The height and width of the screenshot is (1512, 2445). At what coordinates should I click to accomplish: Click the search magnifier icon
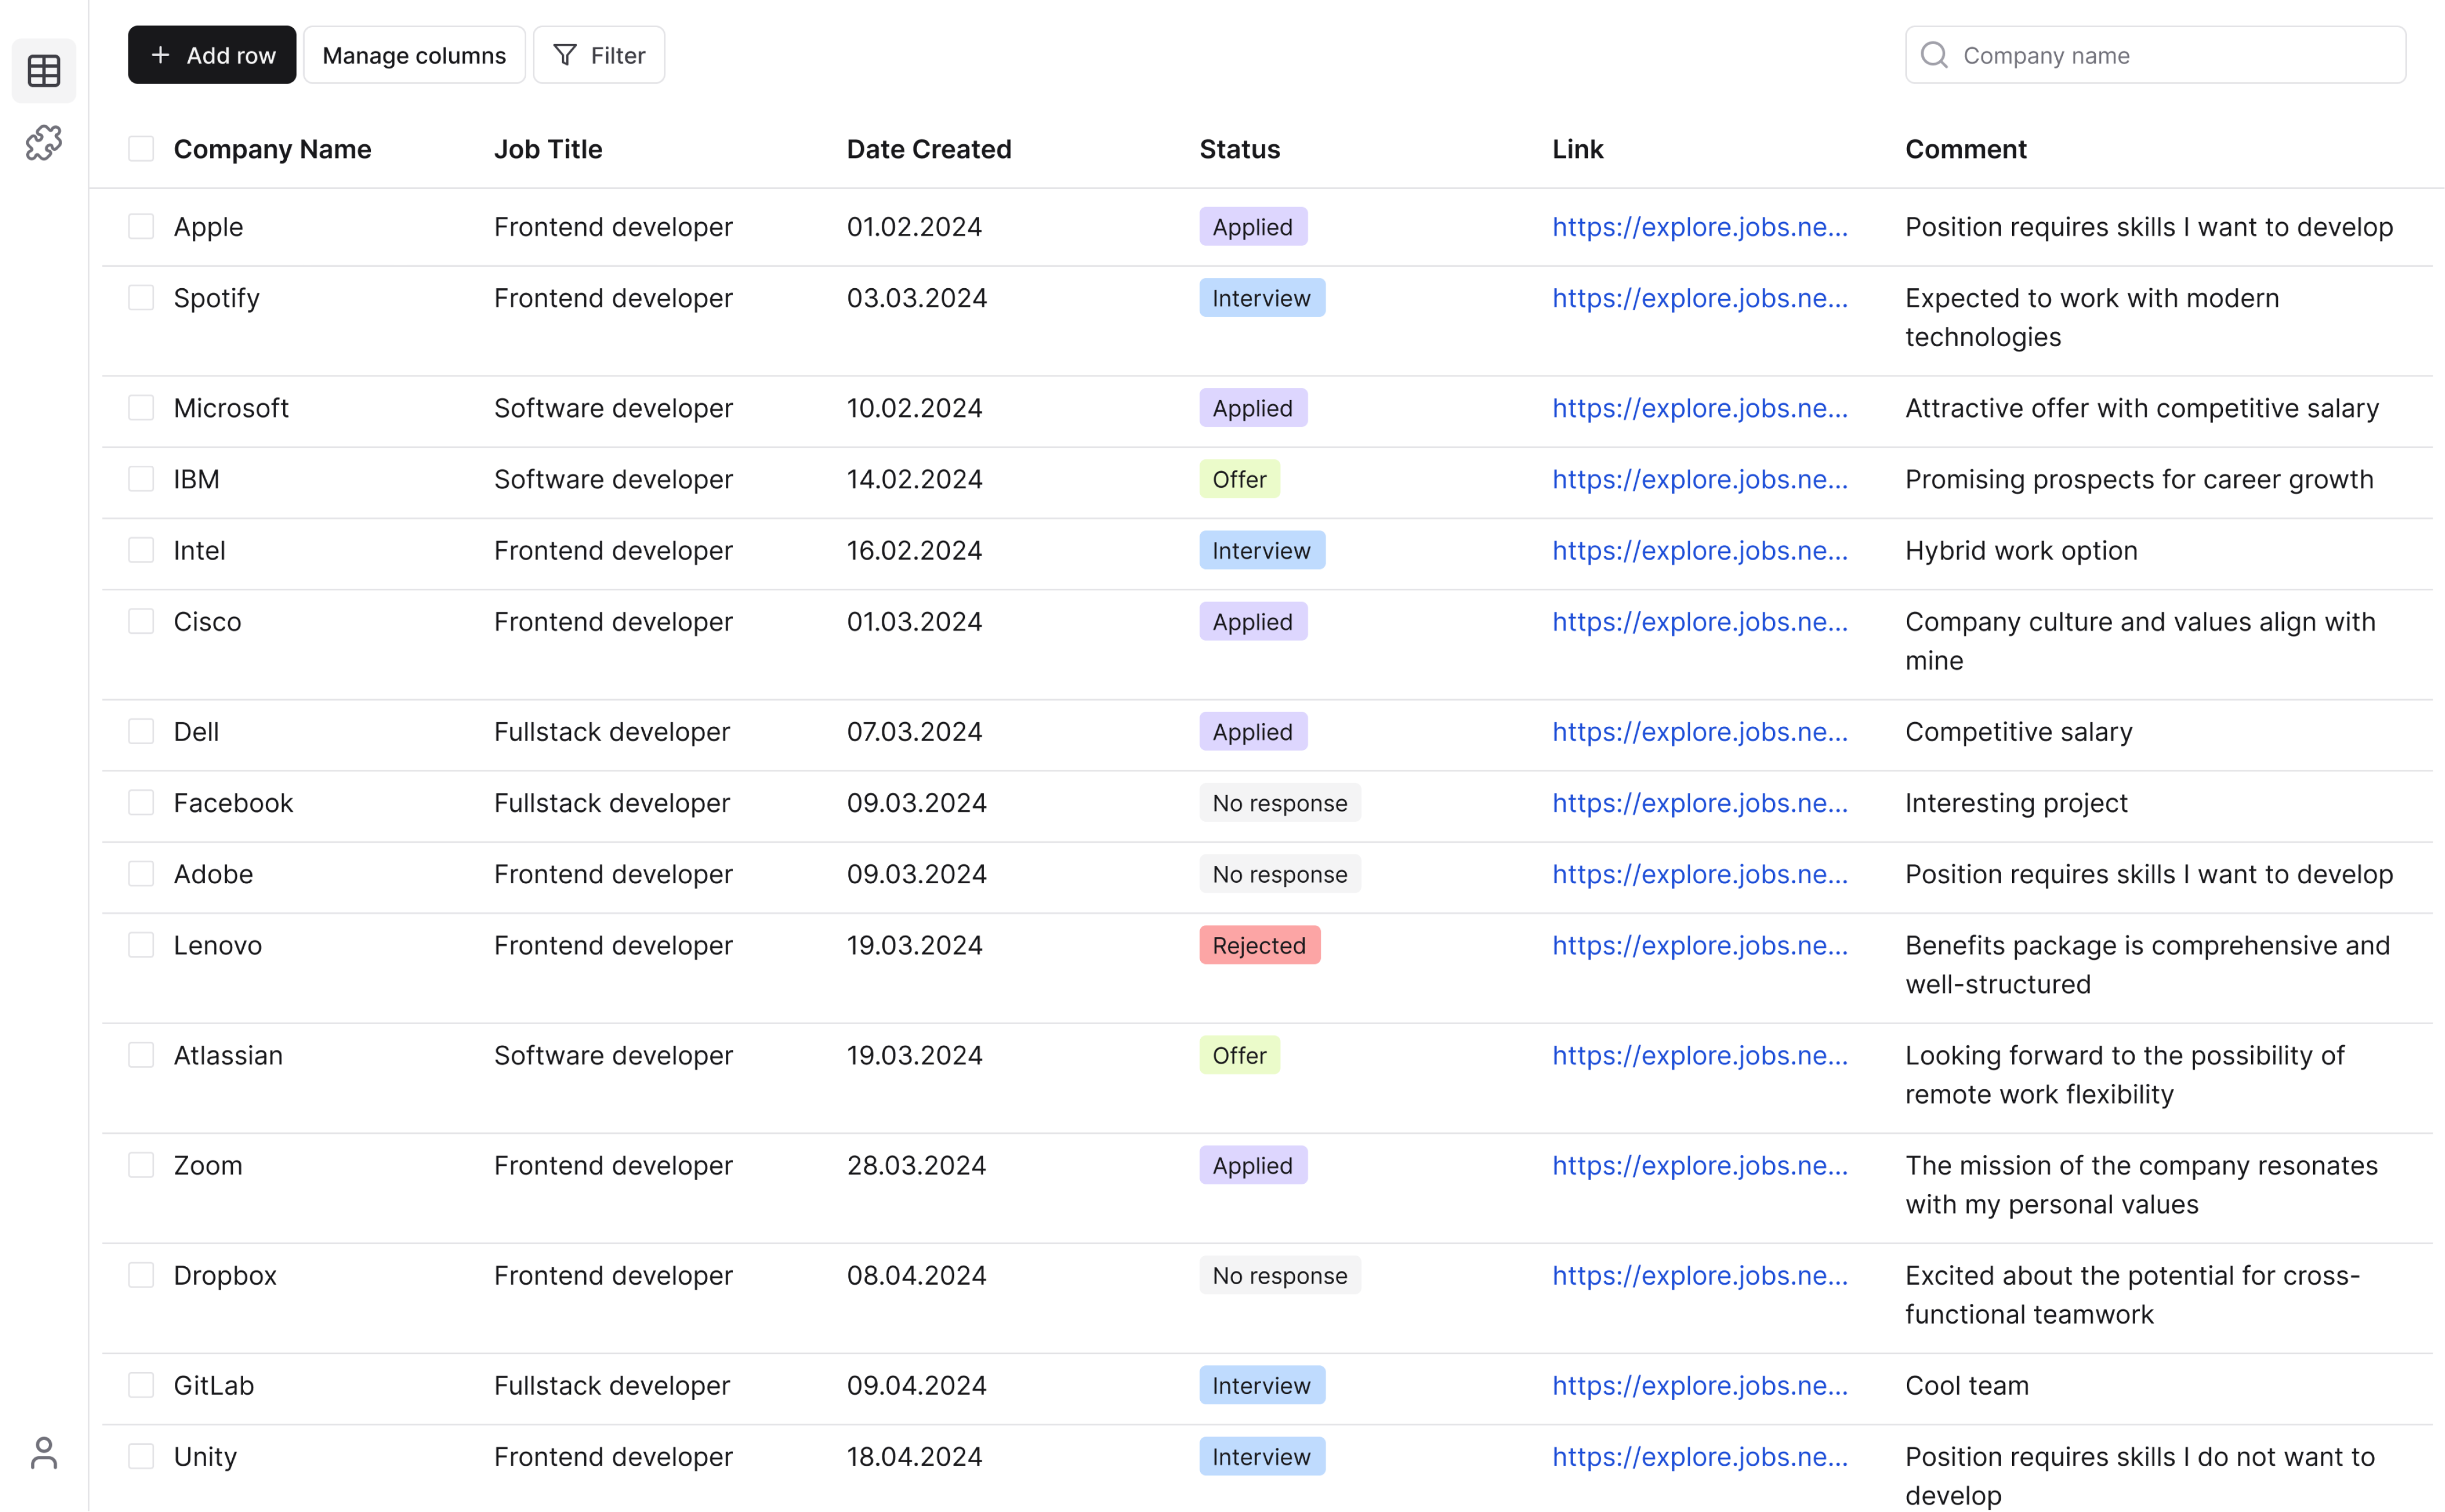1935,55
